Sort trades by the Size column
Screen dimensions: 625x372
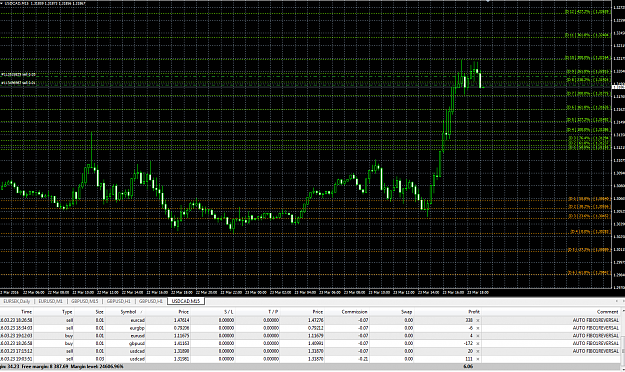pos(99,312)
